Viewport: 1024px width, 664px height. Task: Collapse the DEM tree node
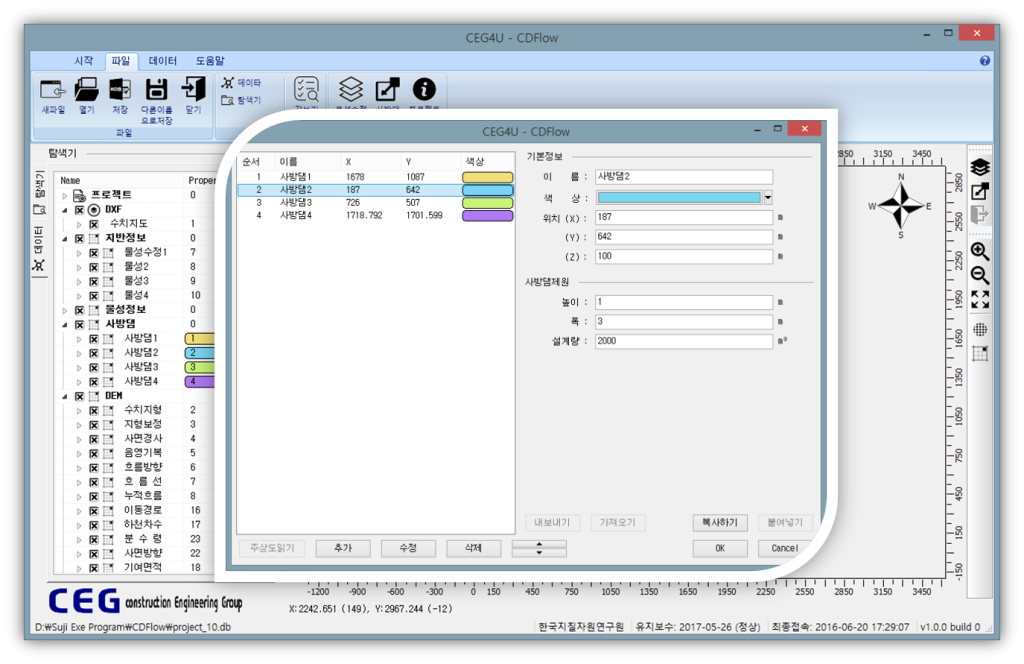coord(65,396)
